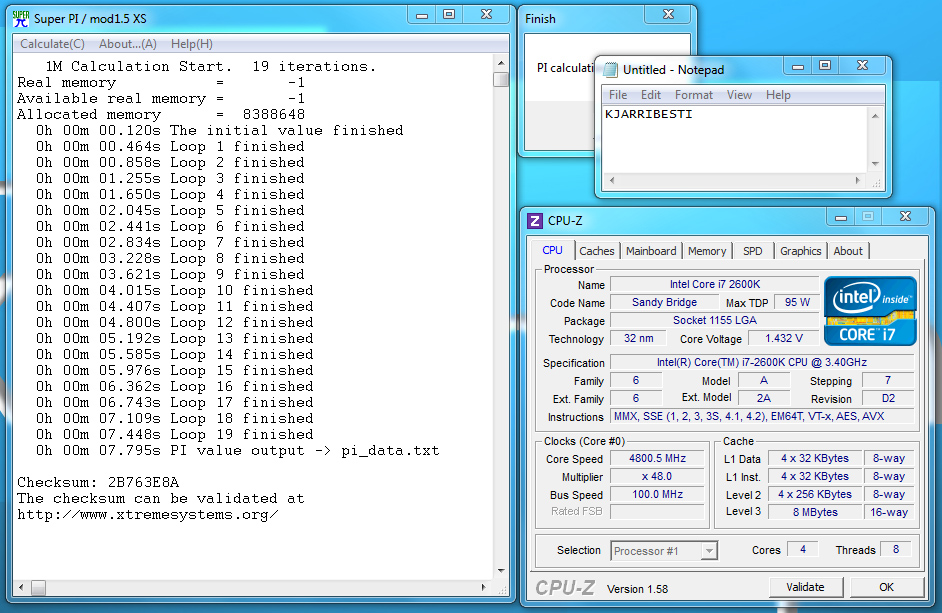This screenshot has width=942, height=613.
Task: Click the Notepad scrollbar down arrow
Action: pos(876,163)
